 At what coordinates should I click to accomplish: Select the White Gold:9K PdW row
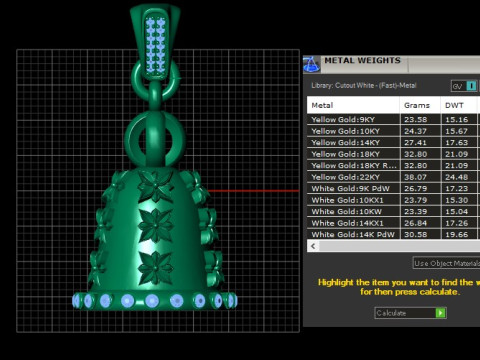pos(393,188)
